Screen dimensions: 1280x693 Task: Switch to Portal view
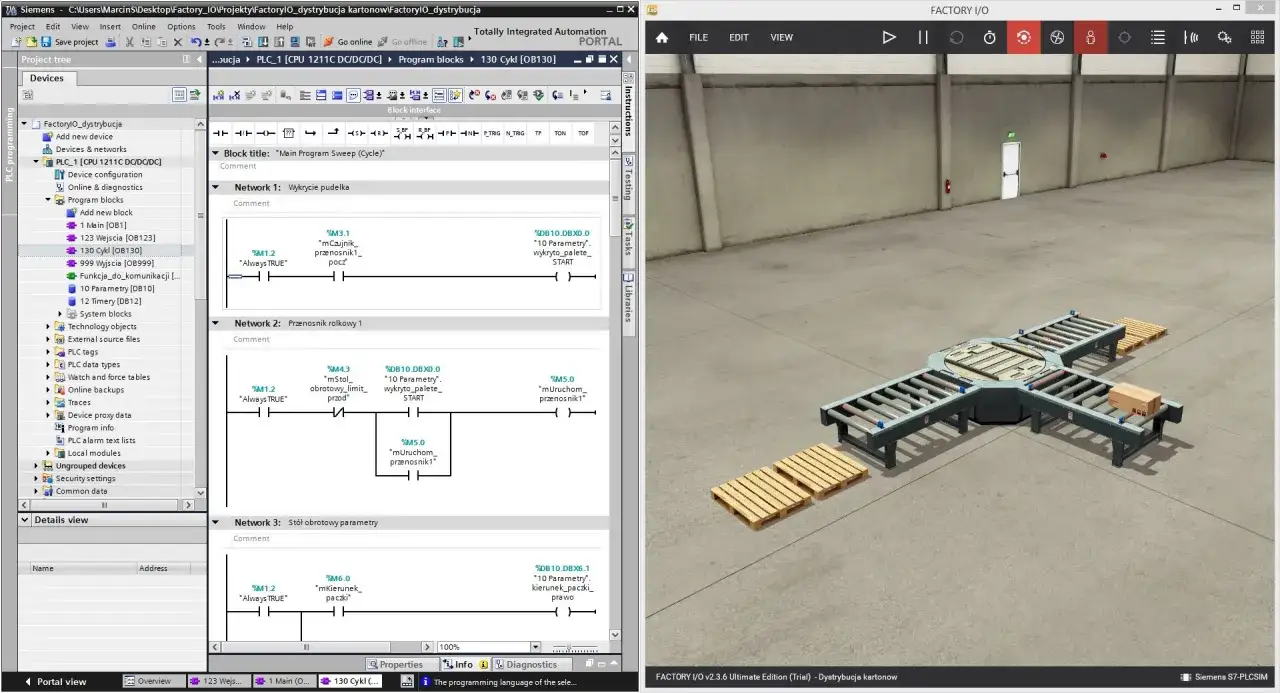[x=55, y=681]
